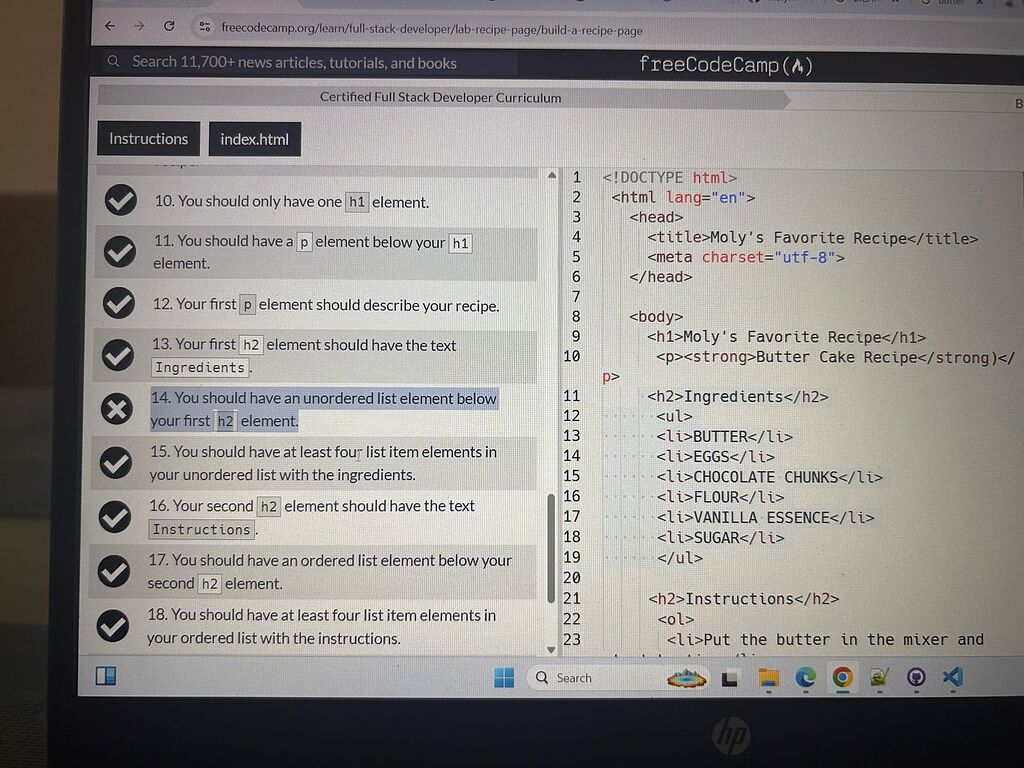Click the freeCodeCamp flame logo
The width and height of the screenshot is (1024, 768).
click(801, 64)
